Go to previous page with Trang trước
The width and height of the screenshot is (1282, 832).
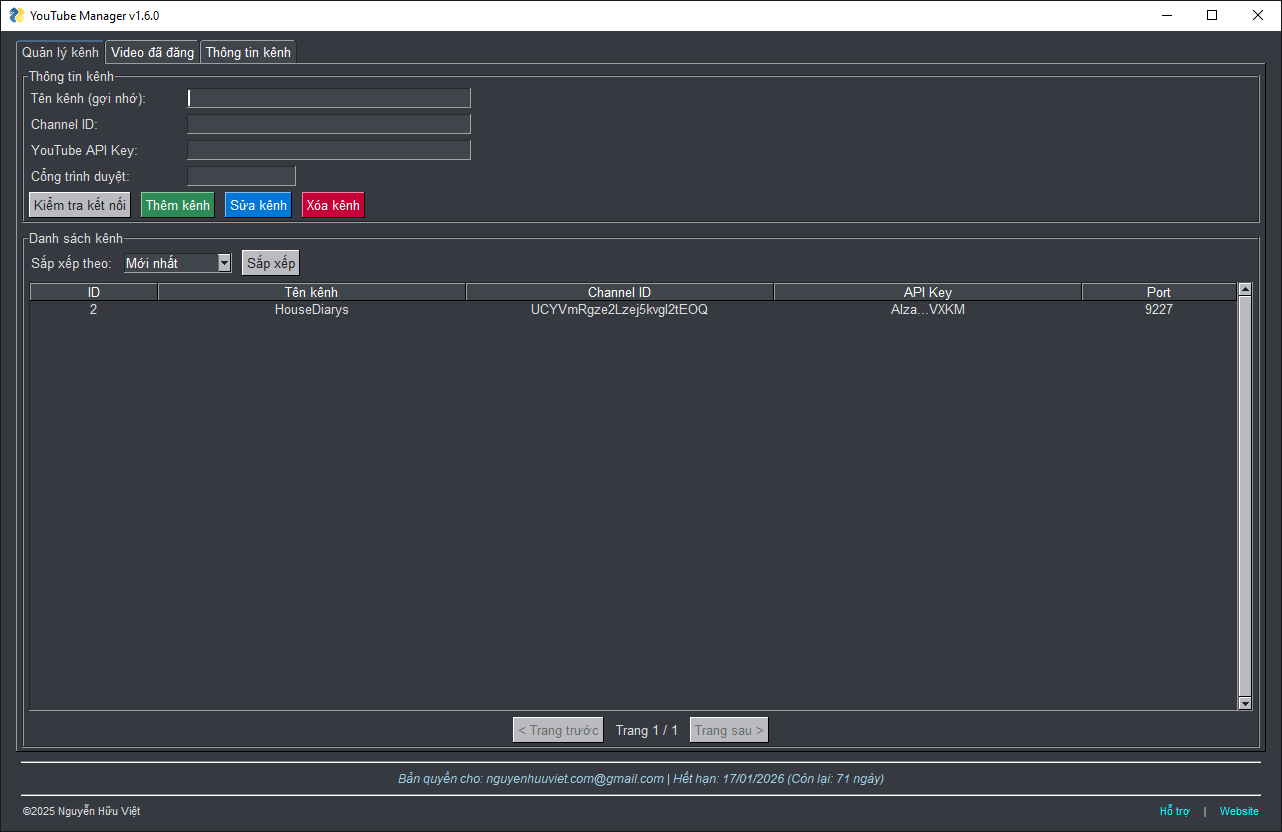[558, 730]
